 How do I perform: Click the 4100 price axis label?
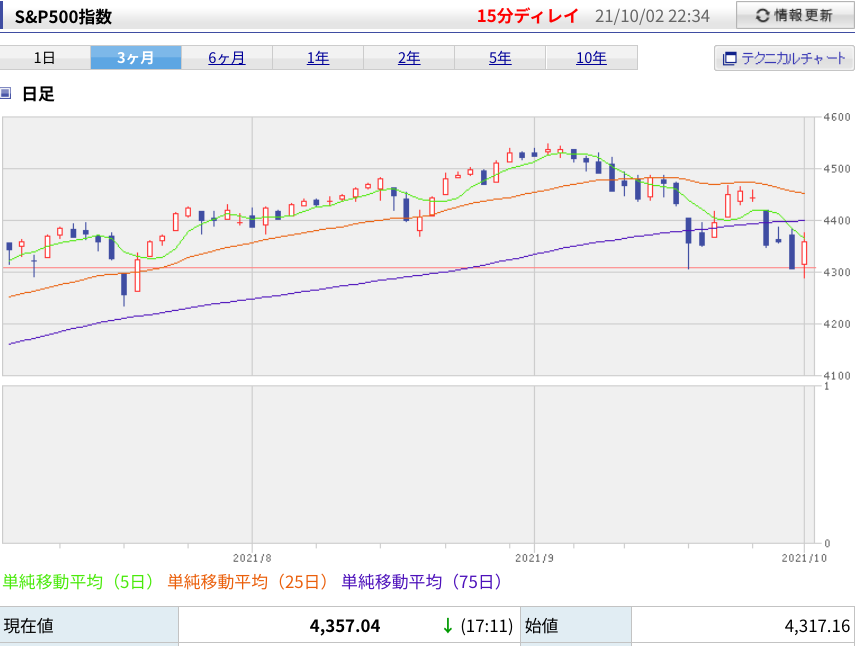click(837, 376)
